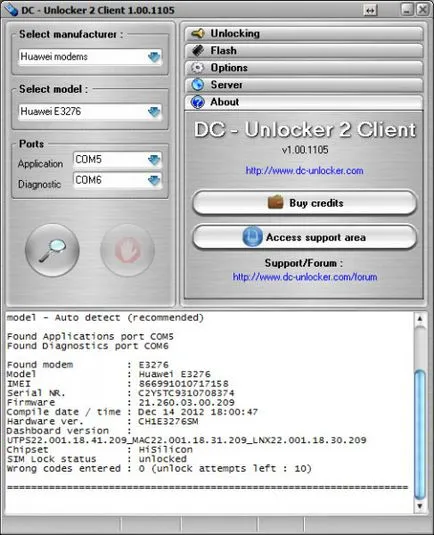This screenshot has height=535, width=434.
Task: Minimize the DC-Unlocker window
Action: pyautogui.click(x=407, y=10)
